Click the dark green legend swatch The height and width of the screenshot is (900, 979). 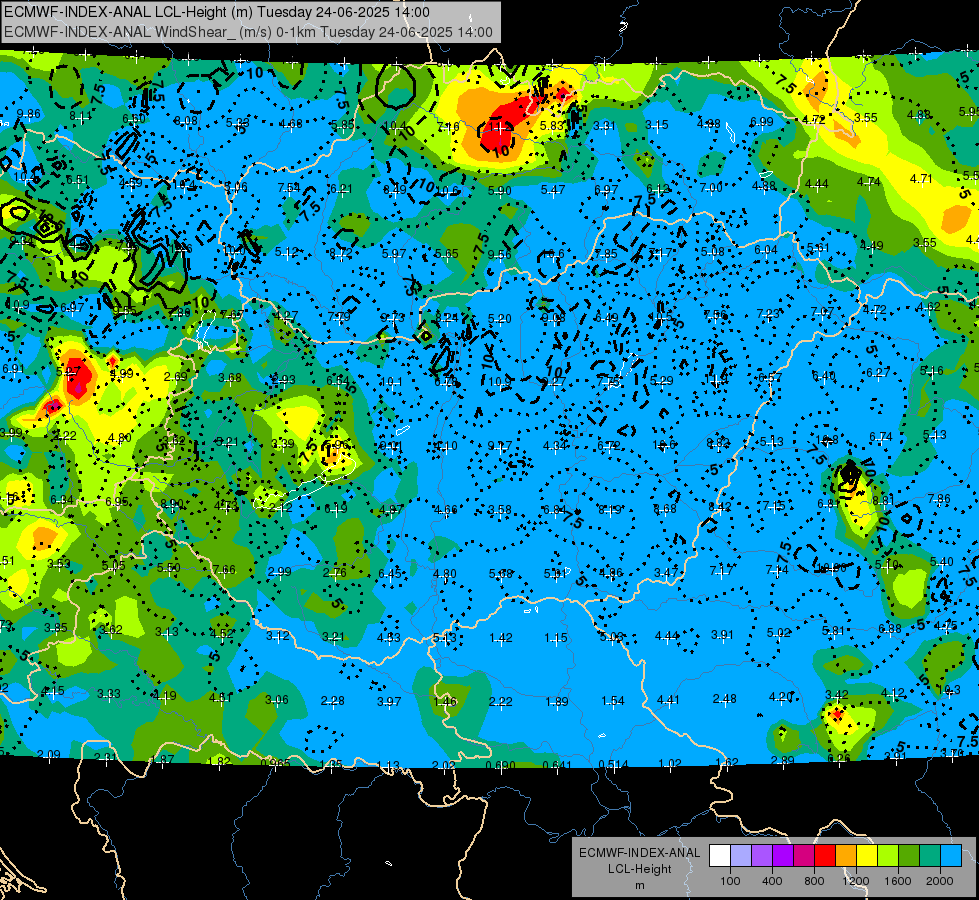[909, 855]
